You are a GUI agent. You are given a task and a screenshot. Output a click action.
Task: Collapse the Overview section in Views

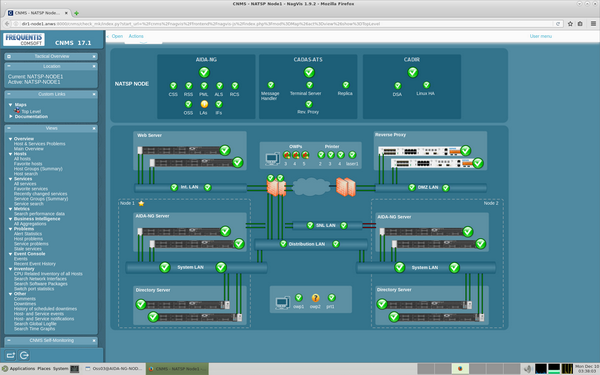[x=10, y=139]
